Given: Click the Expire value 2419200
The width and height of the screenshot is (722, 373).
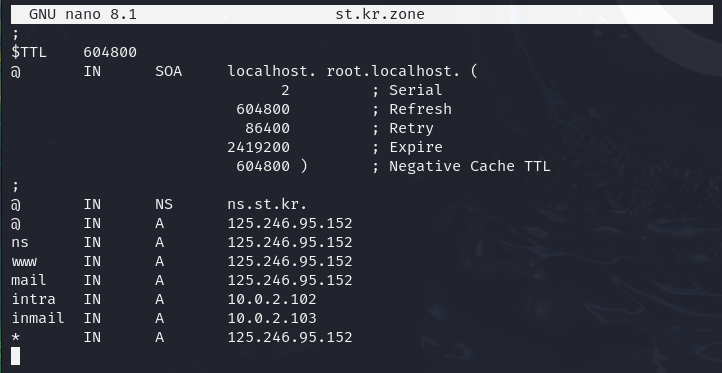Looking at the screenshot, I should pos(258,147).
